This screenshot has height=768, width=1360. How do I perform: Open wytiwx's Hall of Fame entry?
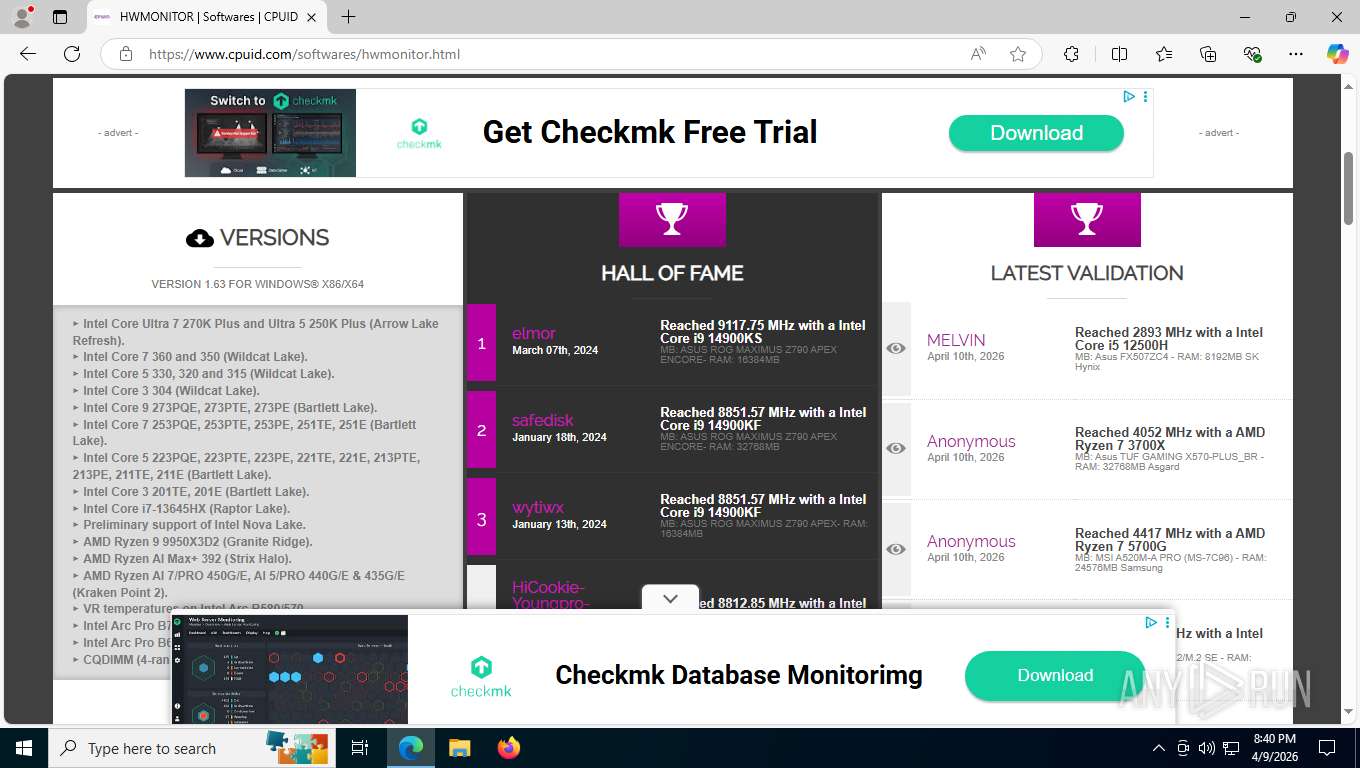coord(538,507)
